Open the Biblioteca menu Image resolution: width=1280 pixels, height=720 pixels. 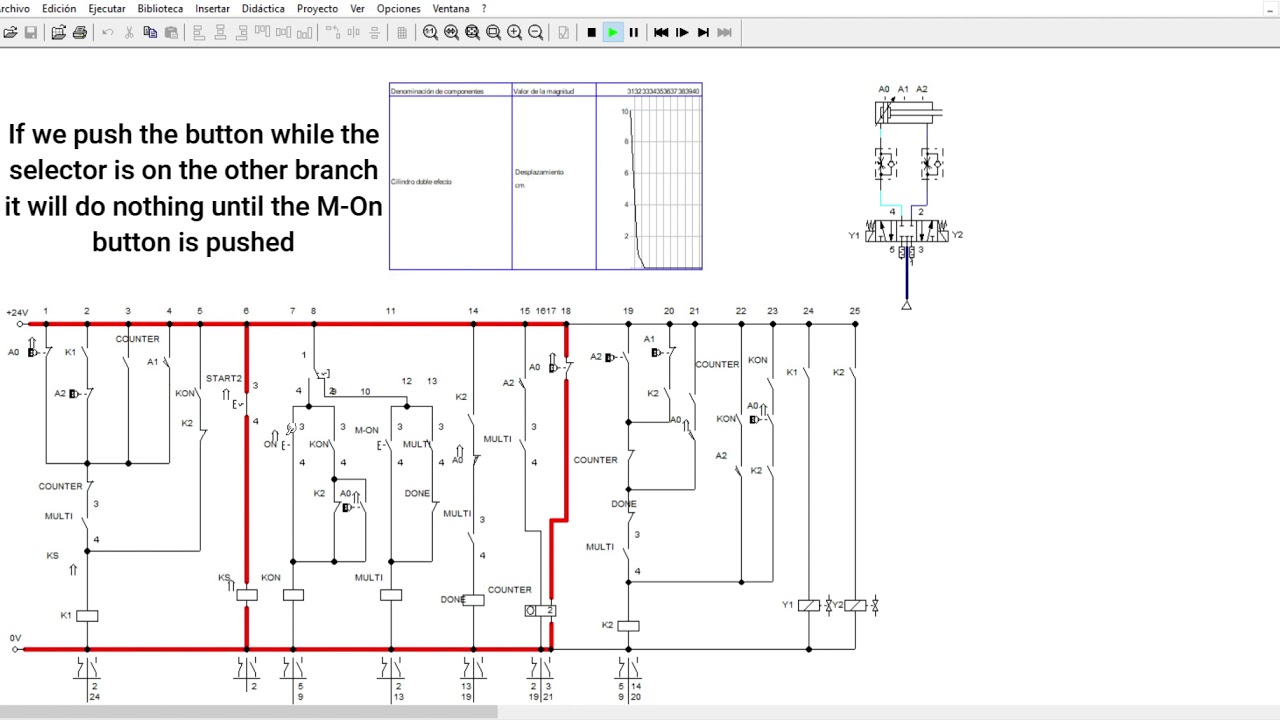pos(160,8)
